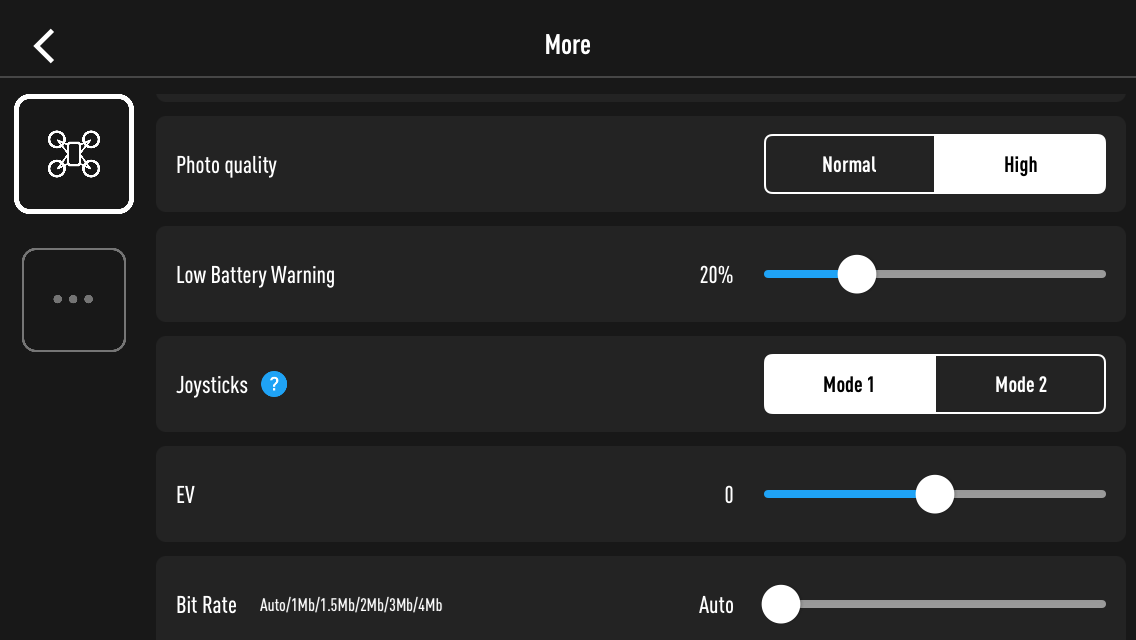Click the Bit Rate slider handle
1136x640 pixels.
pos(781,604)
